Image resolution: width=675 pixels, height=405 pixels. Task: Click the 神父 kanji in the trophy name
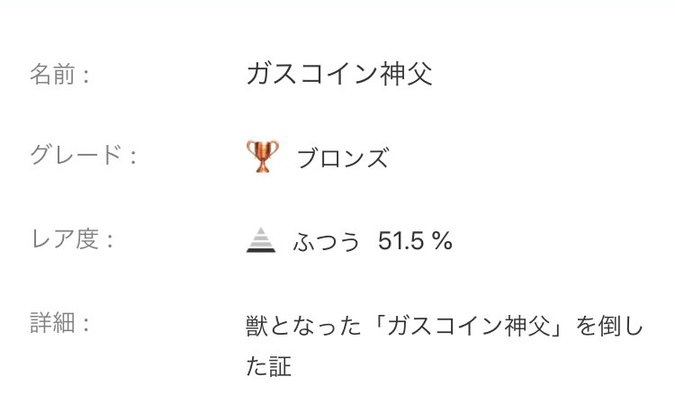[x=409, y=74]
